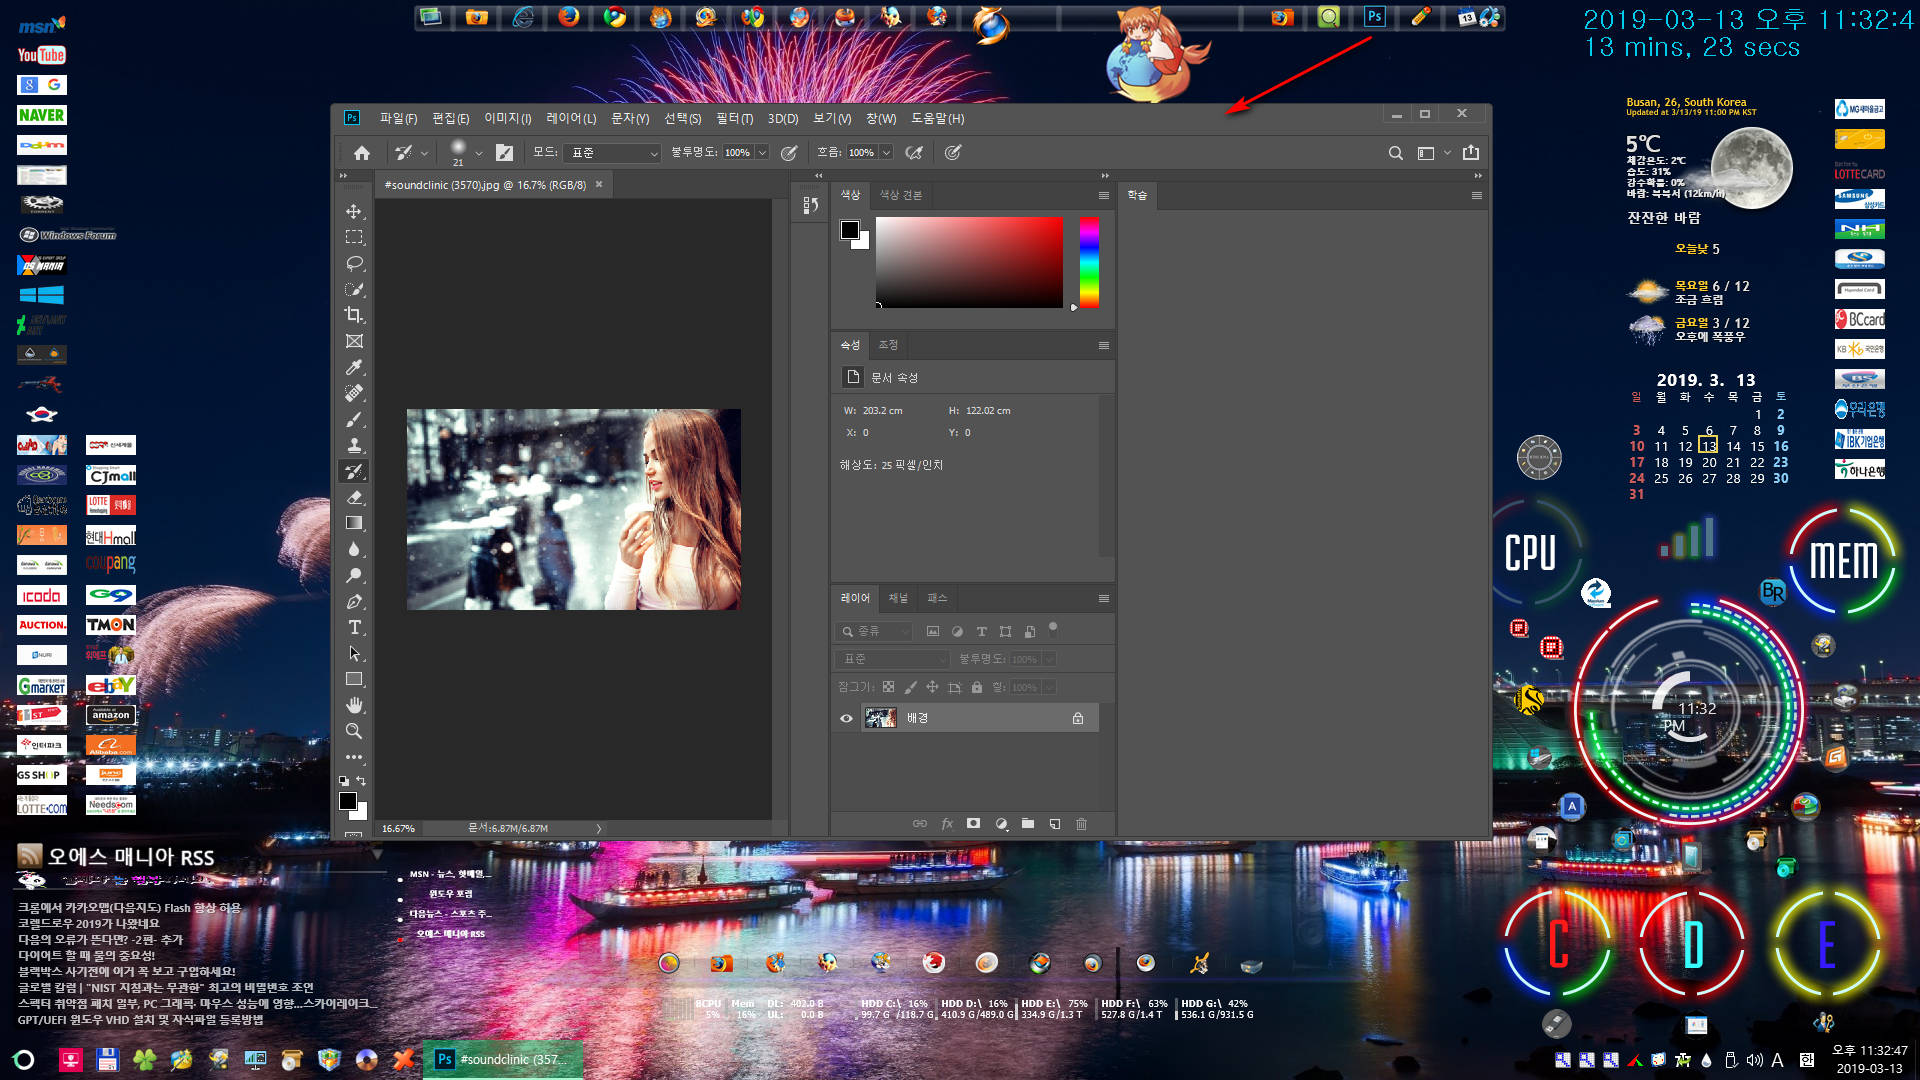The image size is (1920, 1080).
Task: Open the History panel icon
Action: pyautogui.click(x=811, y=205)
